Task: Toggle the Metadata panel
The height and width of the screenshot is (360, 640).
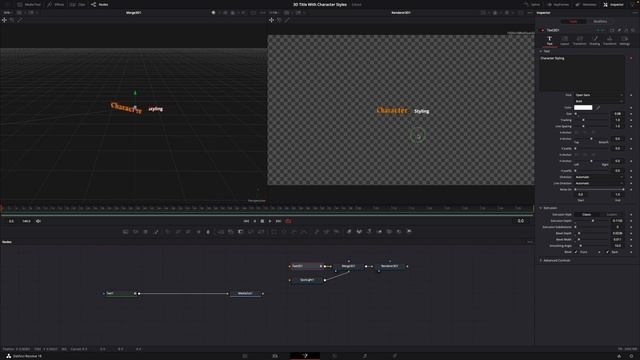Action: point(586,4)
